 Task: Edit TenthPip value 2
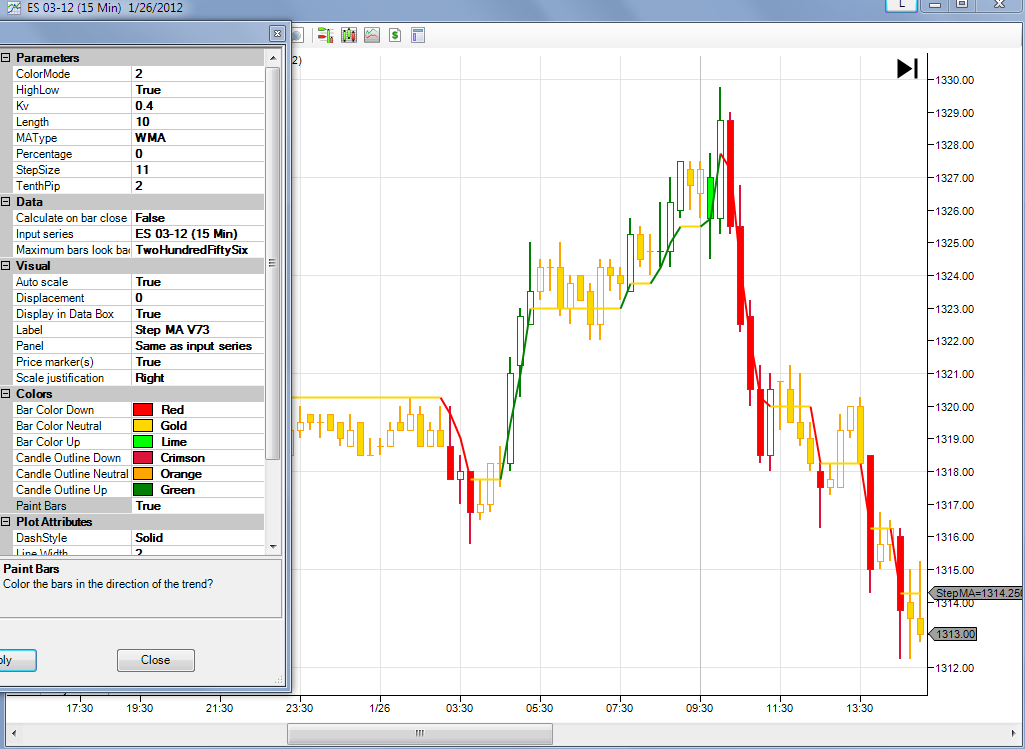point(198,186)
